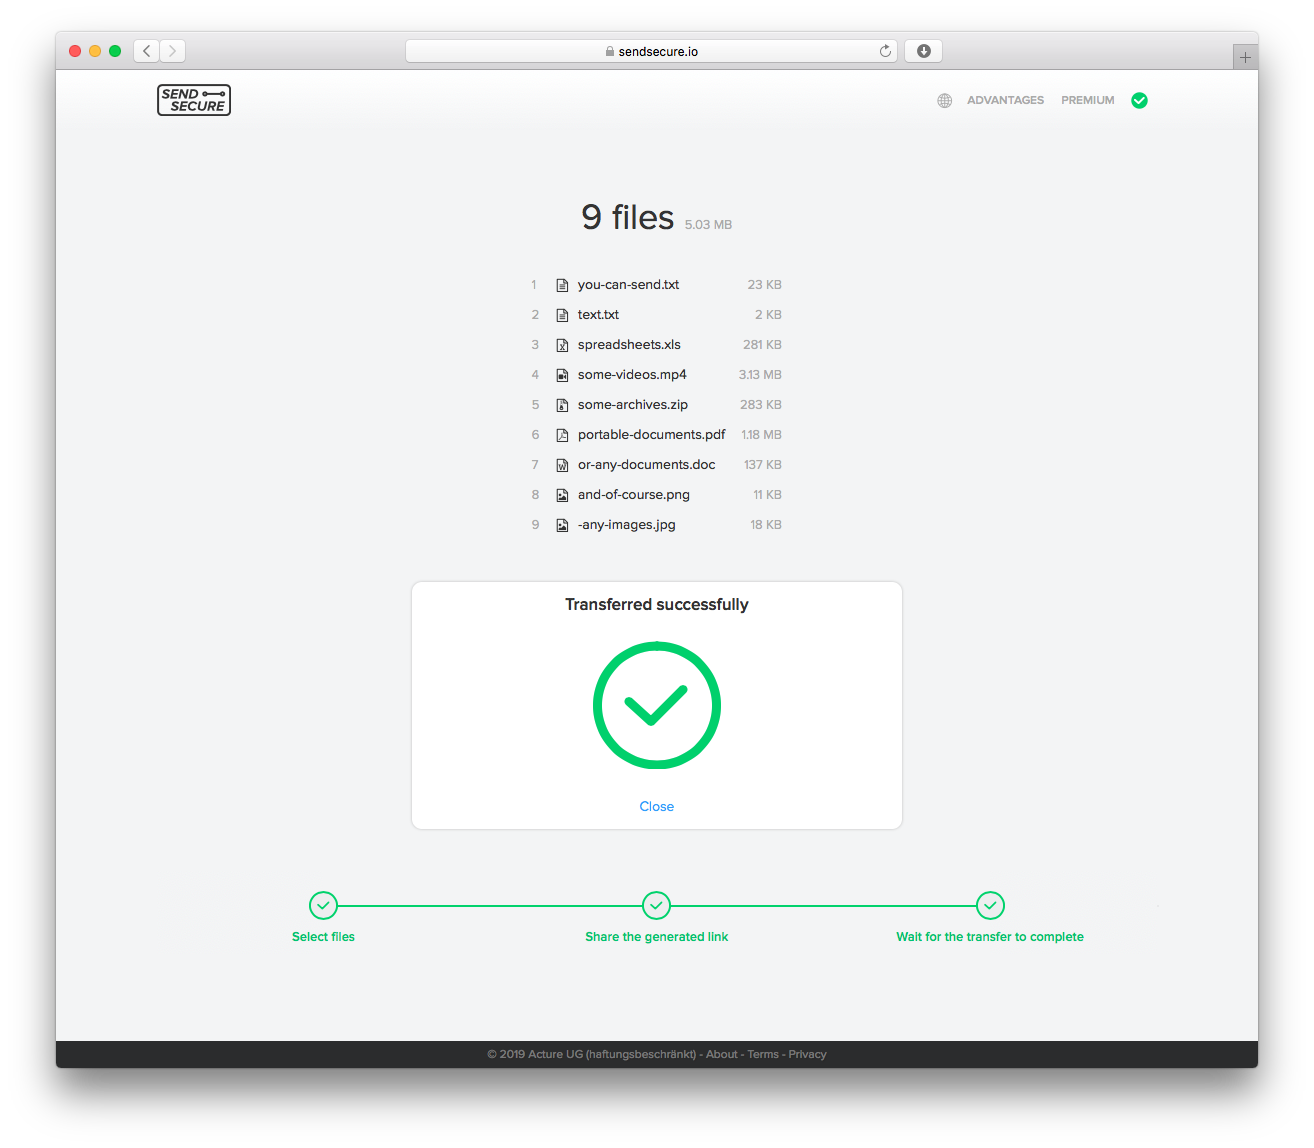Open the ADVANTAGES menu
The width and height of the screenshot is (1314, 1148).
[x=1005, y=100]
